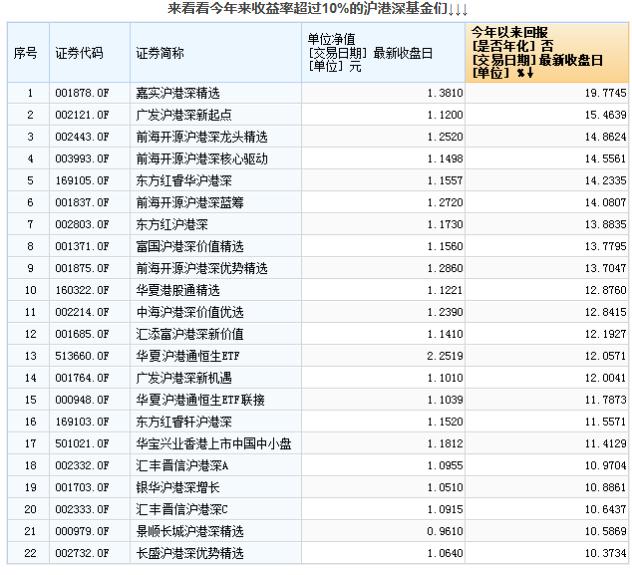Click the 证券代码 column header
632x575 pixels.
pos(80,52)
